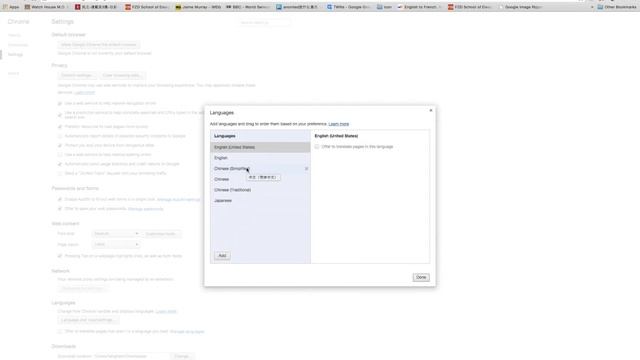640x360 pixels.
Task: Toggle report security incidents to Google checkbox
Action: coord(60,136)
